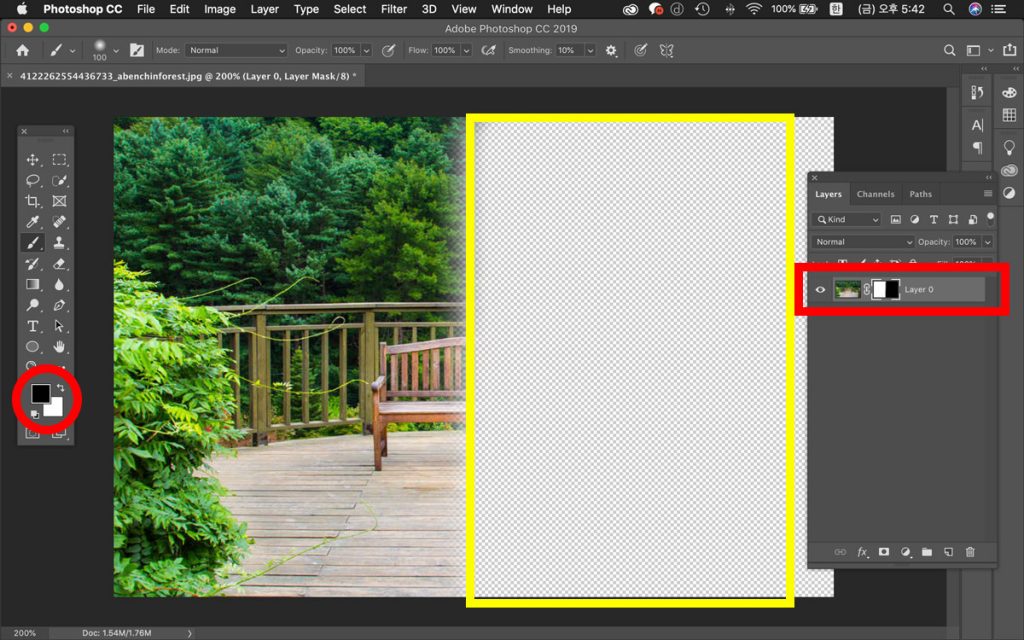Open brush Mode dropdown
This screenshot has width=1024, height=640.
click(x=236, y=50)
